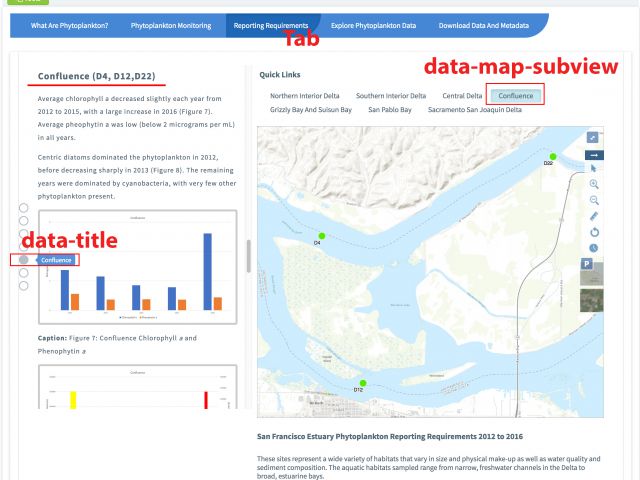
Task: Click the arrow button on map toolbar
Action: (x=593, y=154)
